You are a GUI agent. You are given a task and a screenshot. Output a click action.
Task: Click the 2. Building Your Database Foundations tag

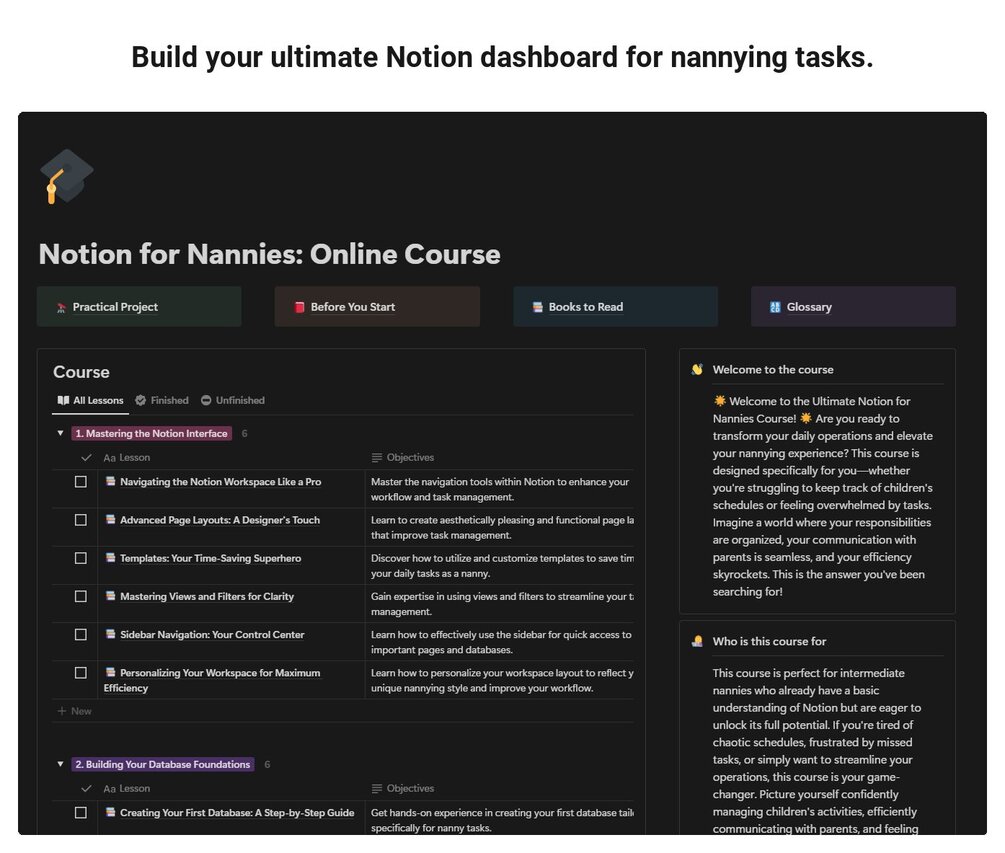click(x=163, y=765)
